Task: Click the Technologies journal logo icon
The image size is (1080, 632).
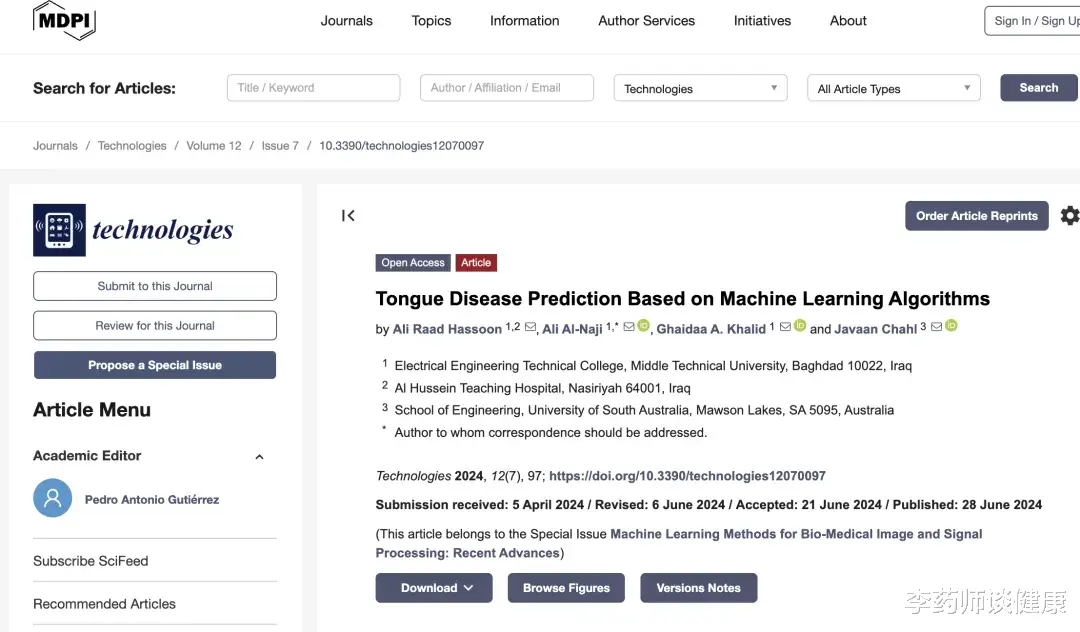Action: click(x=59, y=230)
